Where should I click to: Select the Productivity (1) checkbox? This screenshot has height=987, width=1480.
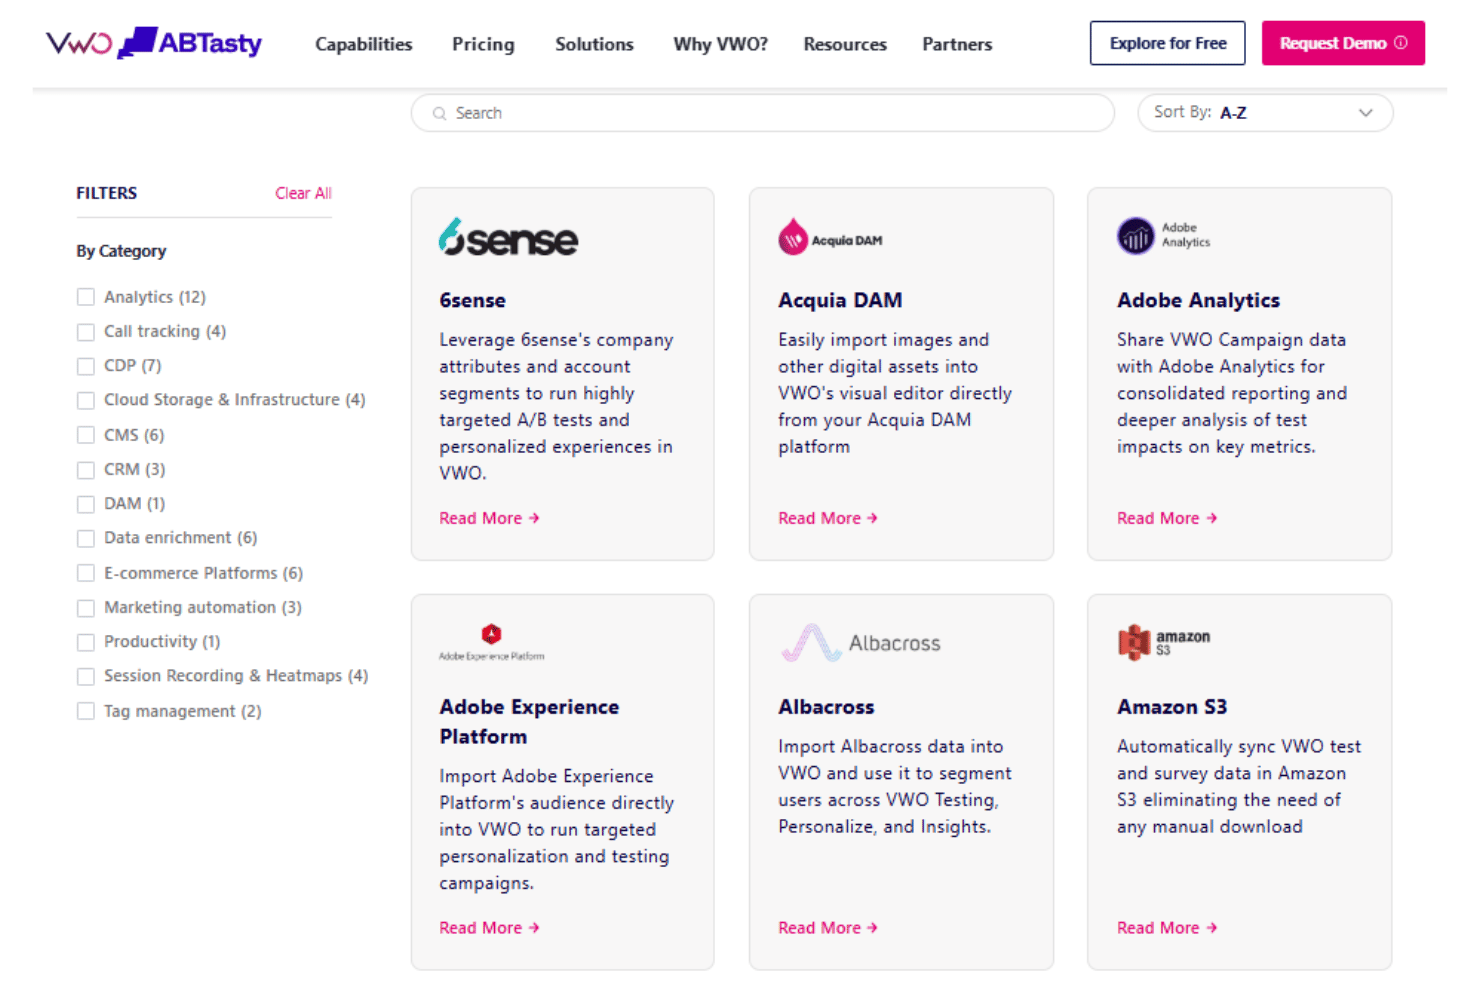[x=86, y=642]
